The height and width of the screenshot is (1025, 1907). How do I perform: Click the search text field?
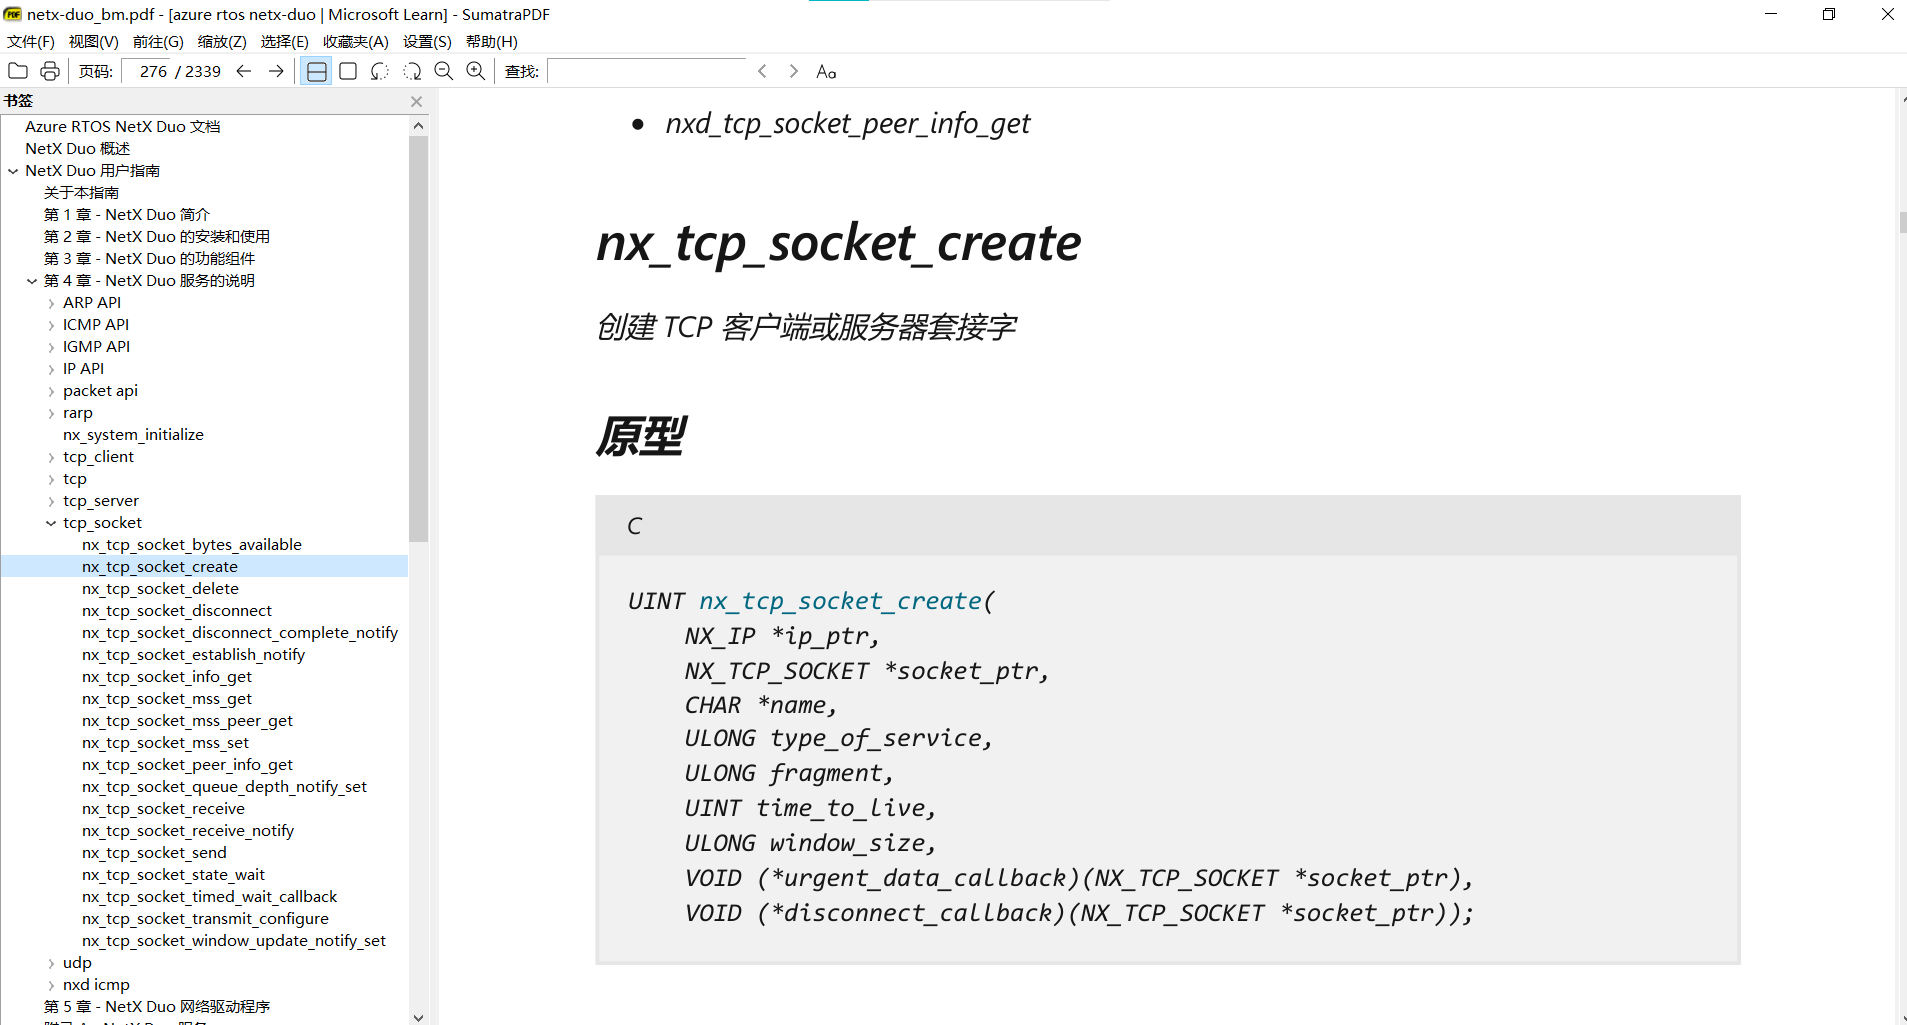pos(646,71)
